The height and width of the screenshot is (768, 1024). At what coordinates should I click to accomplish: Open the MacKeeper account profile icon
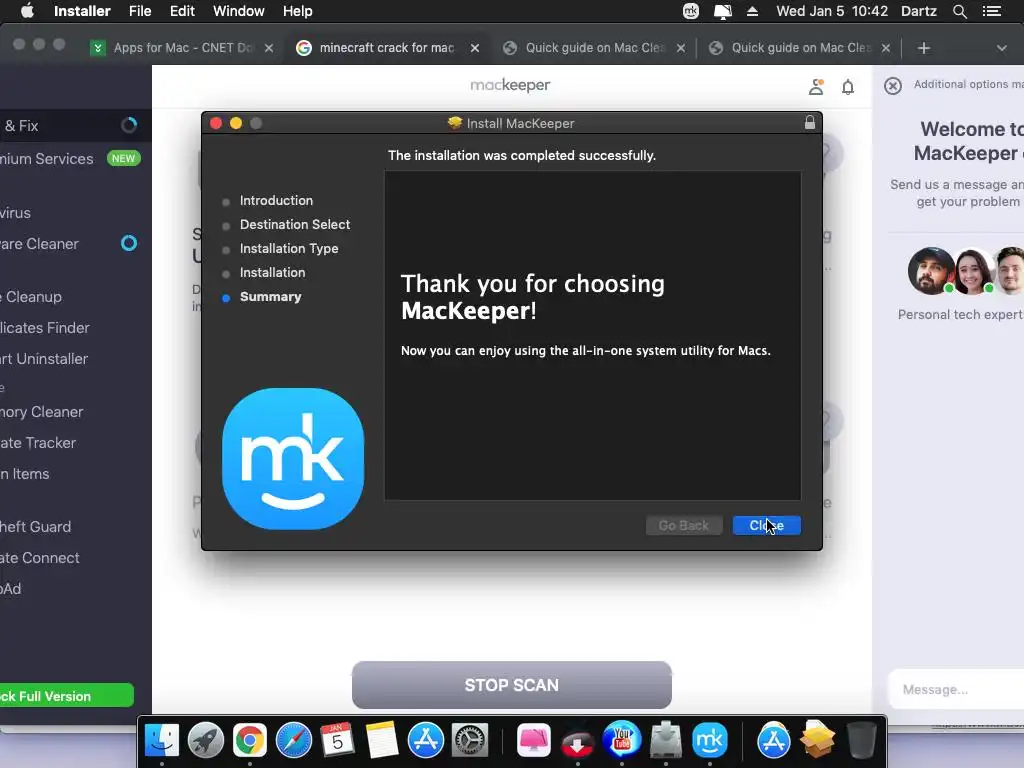point(816,87)
